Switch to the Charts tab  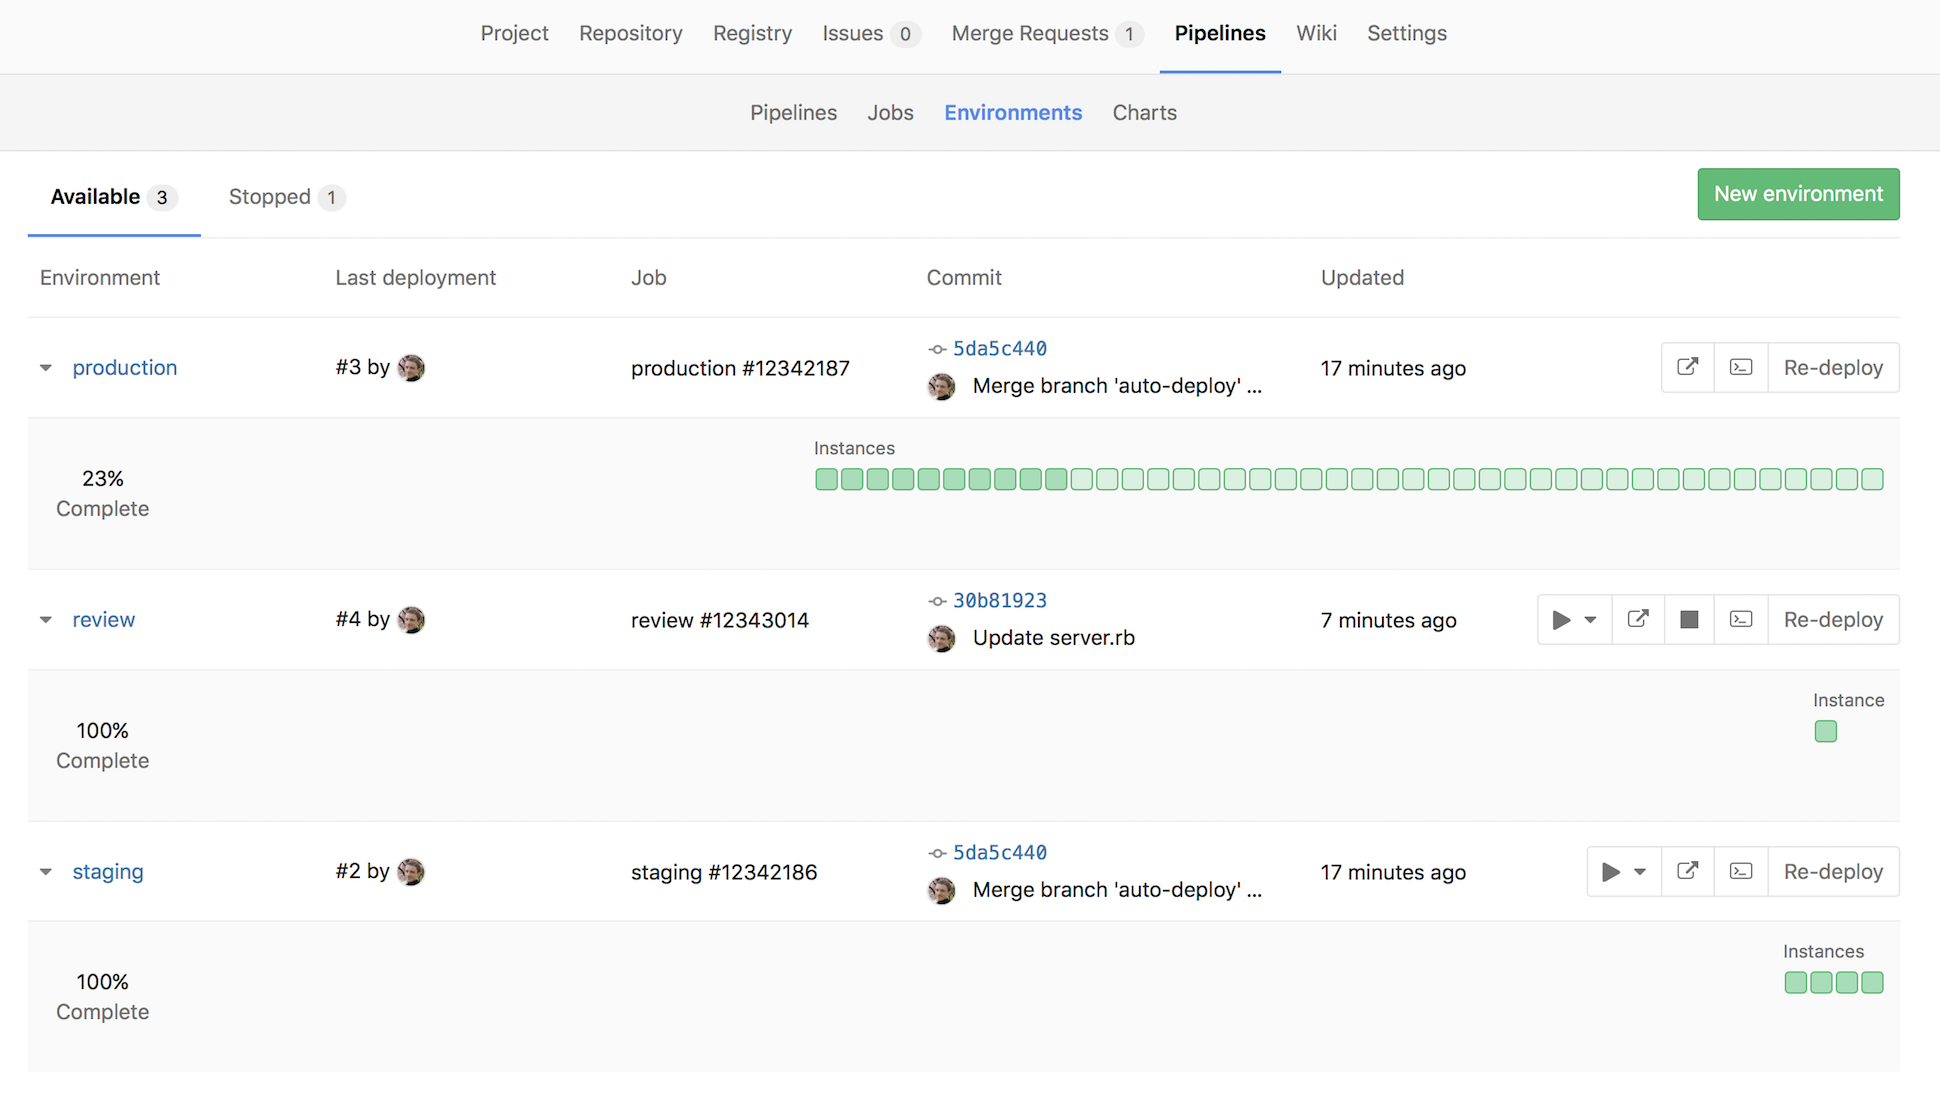1144,112
